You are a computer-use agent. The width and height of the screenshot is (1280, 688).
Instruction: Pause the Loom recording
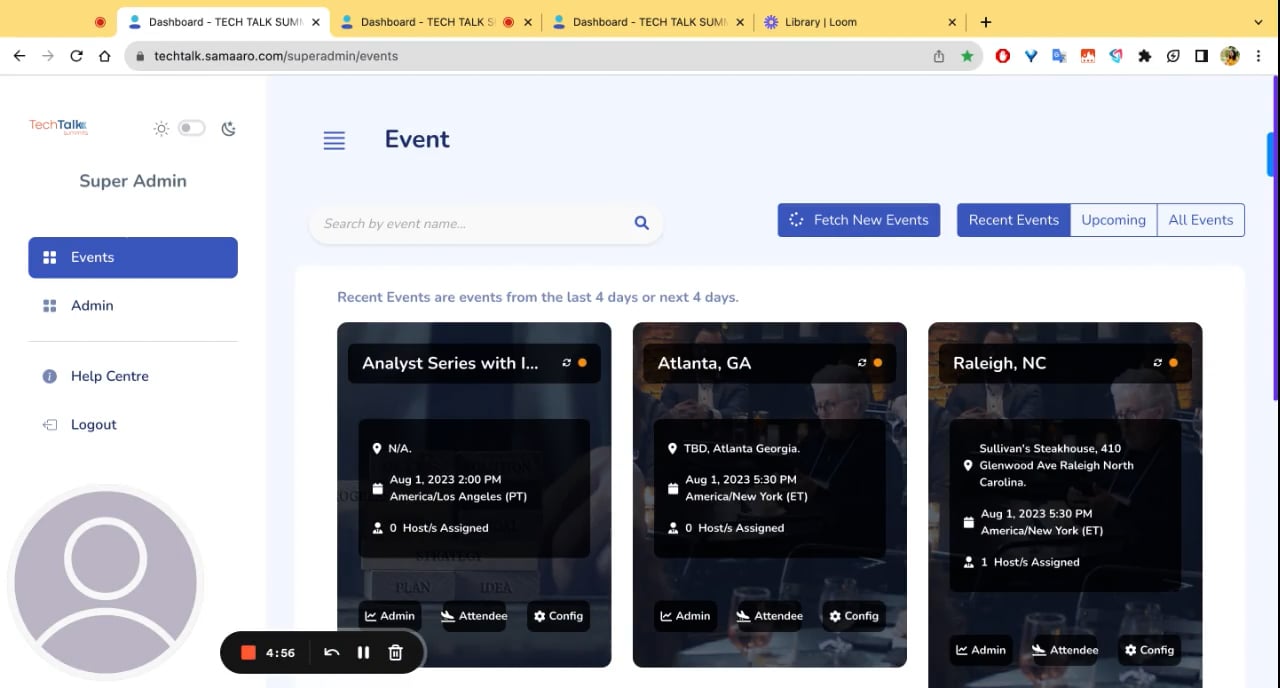(364, 653)
